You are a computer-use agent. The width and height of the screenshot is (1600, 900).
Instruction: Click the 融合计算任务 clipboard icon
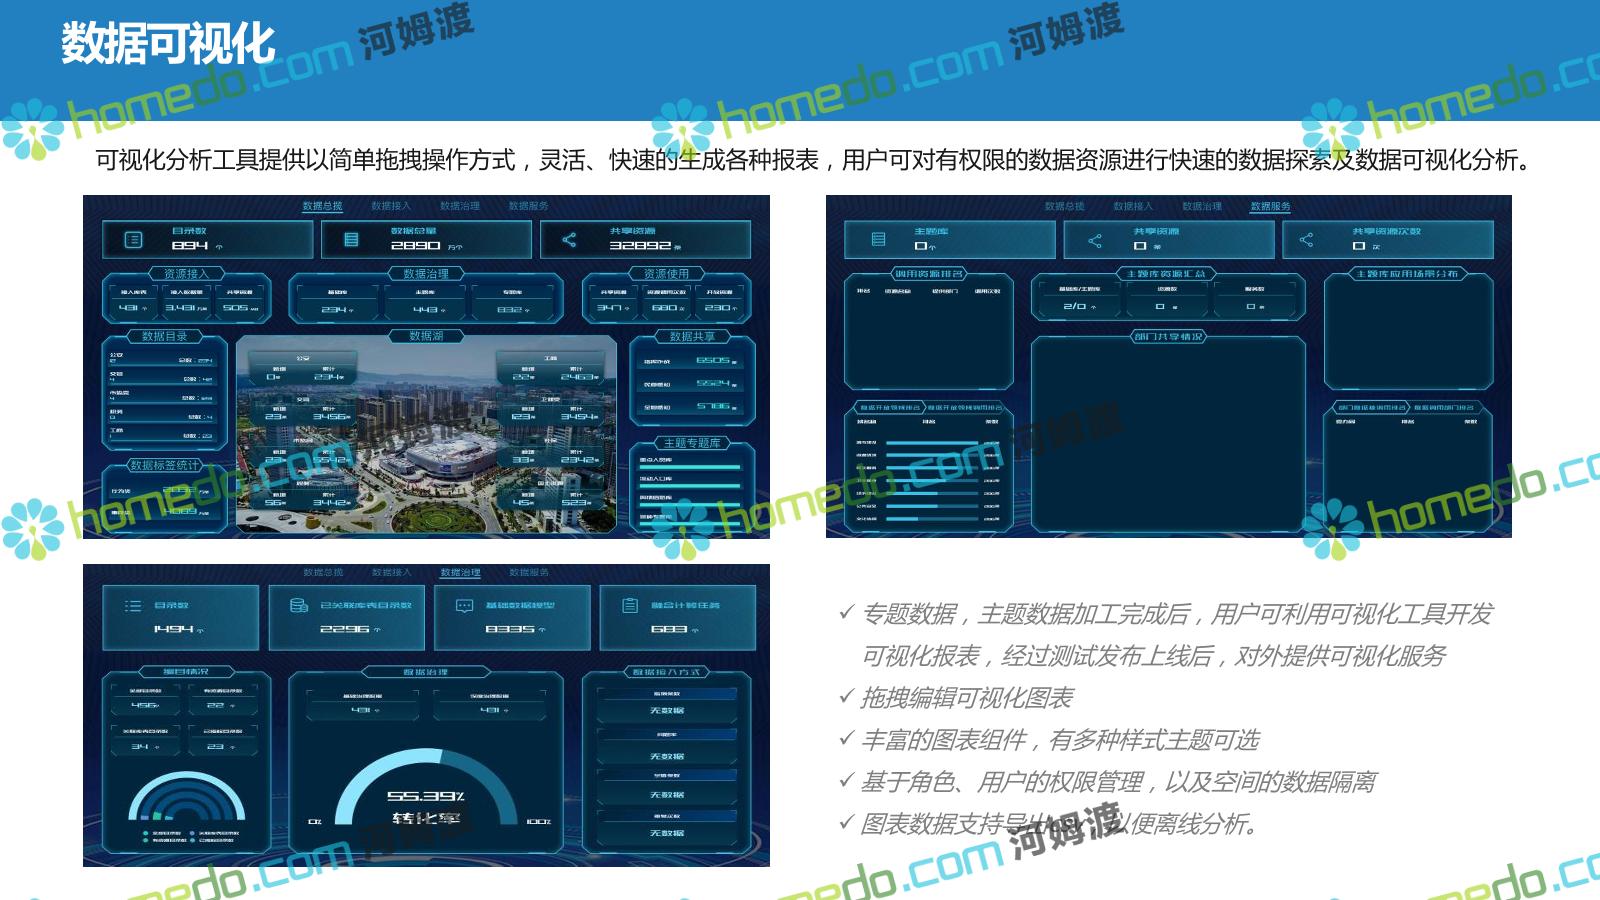(x=630, y=606)
